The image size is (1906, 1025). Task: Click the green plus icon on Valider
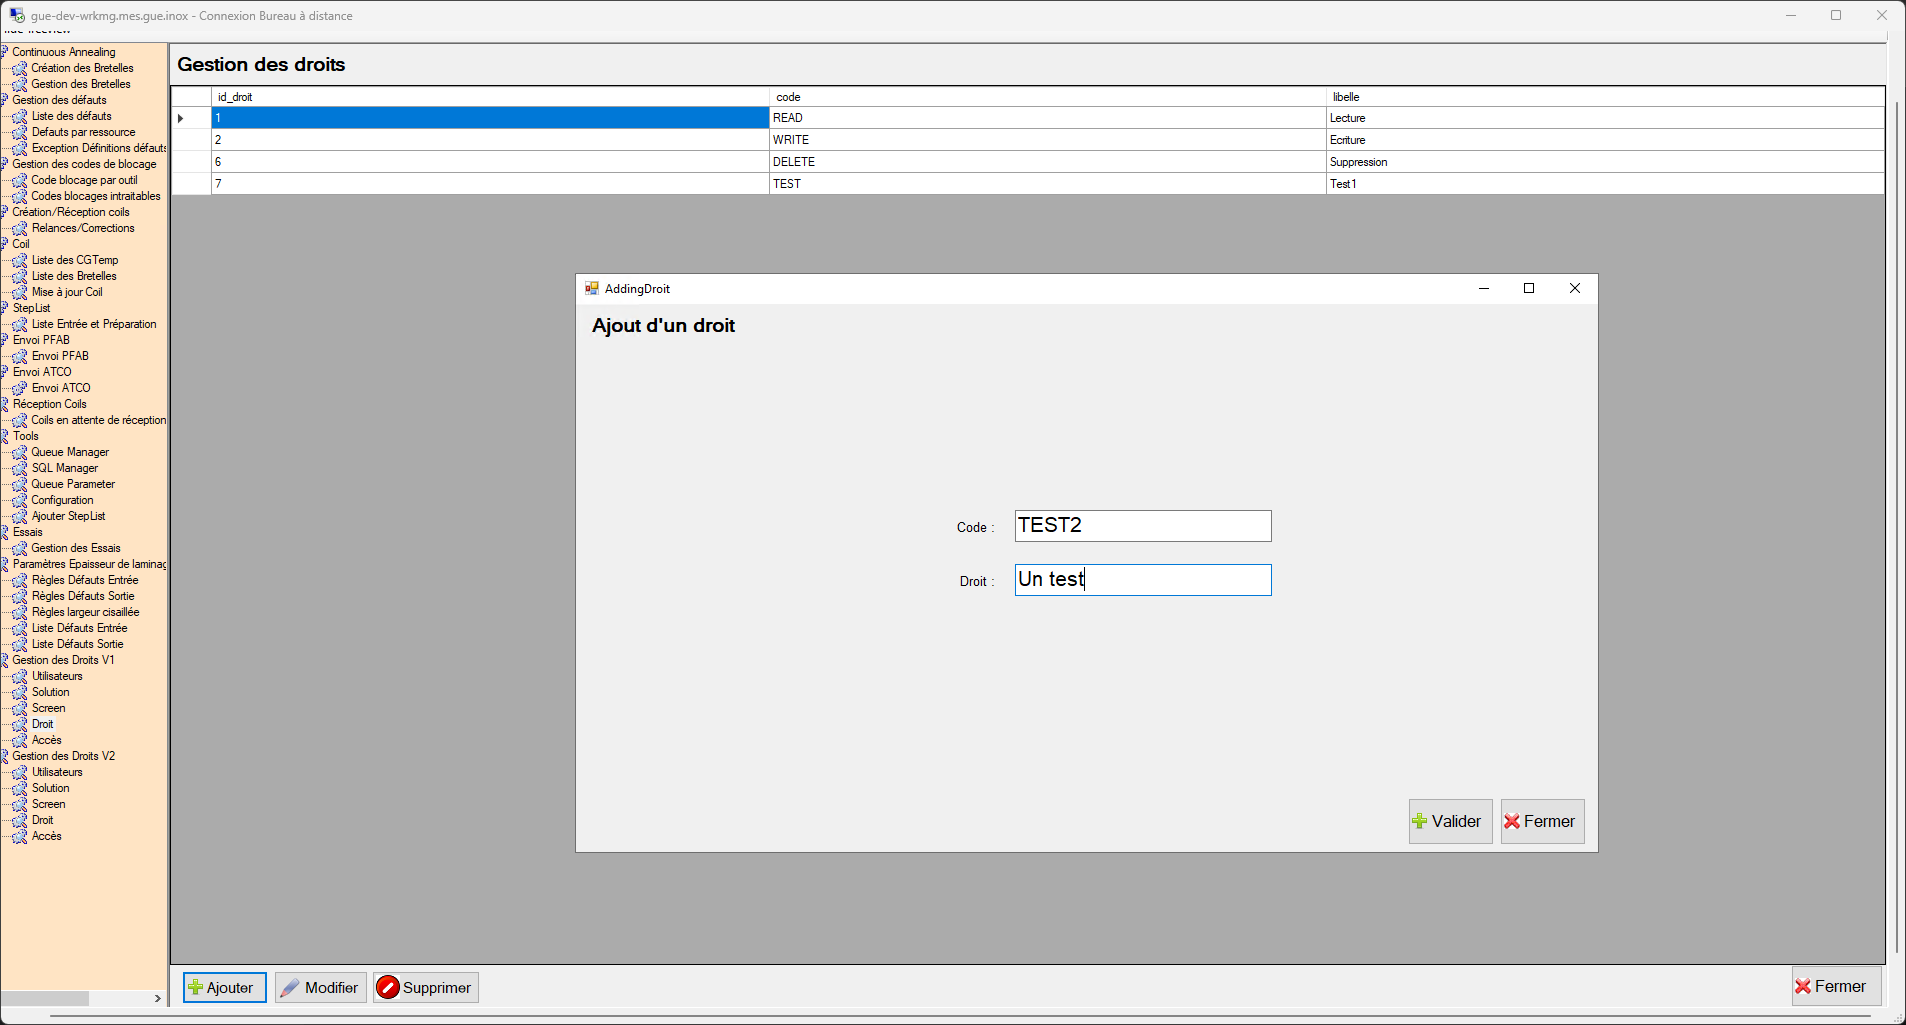pyautogui.click(x=1419, y=822)
